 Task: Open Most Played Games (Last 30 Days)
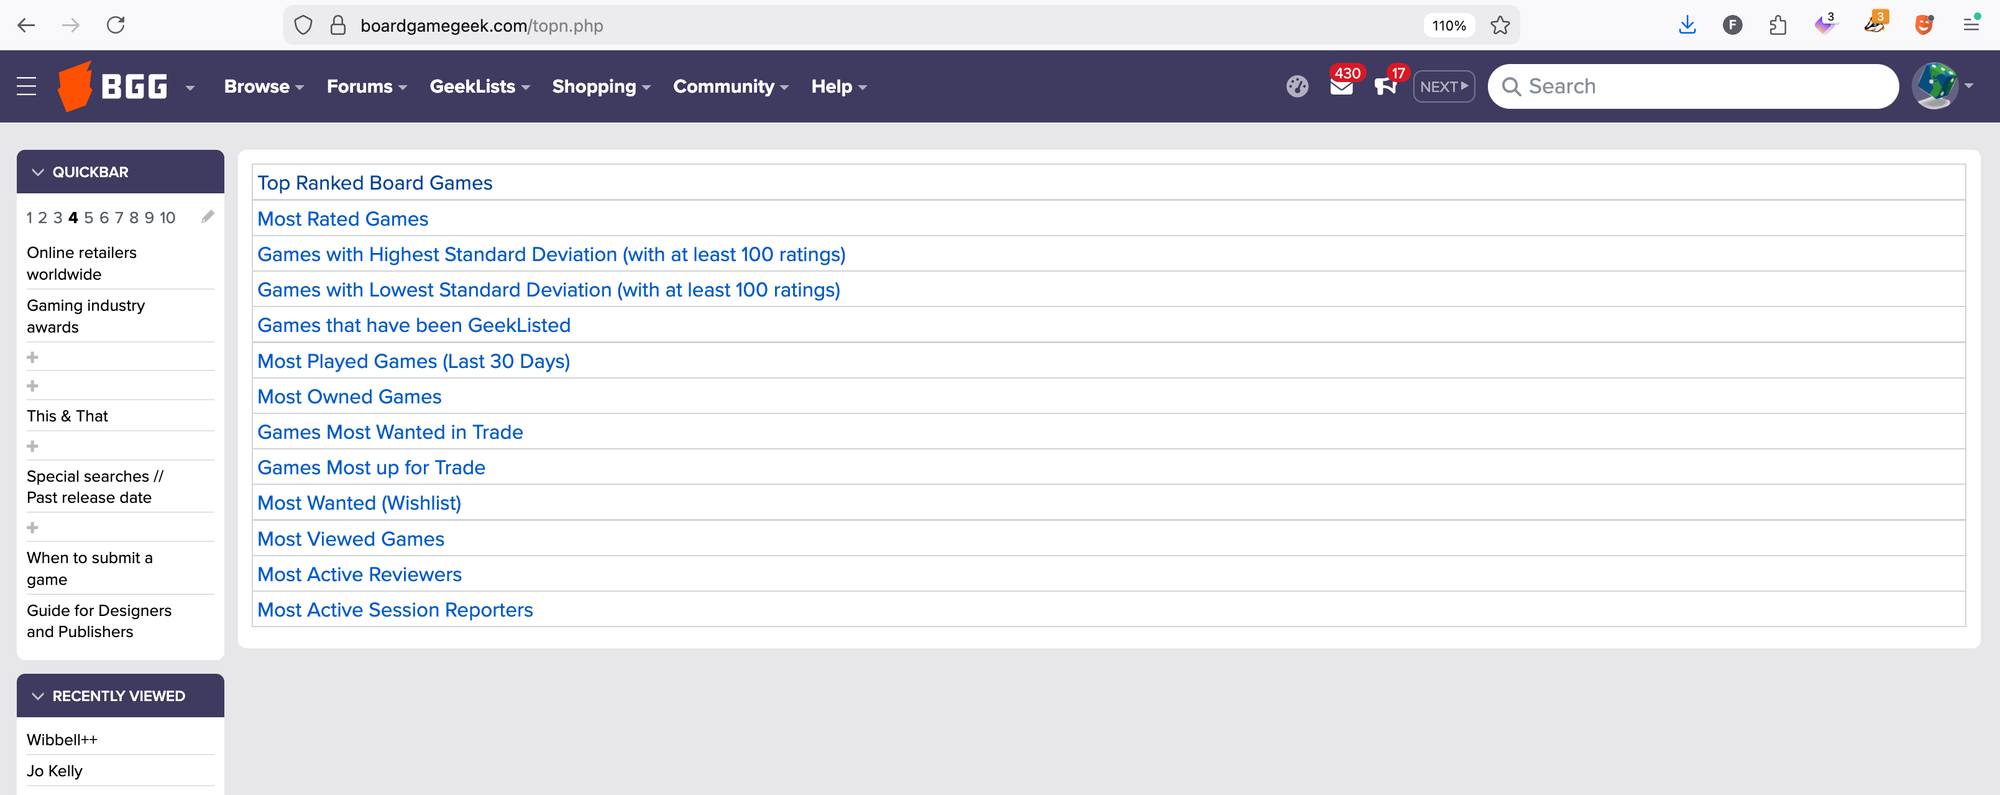click(x=414, y=361)
